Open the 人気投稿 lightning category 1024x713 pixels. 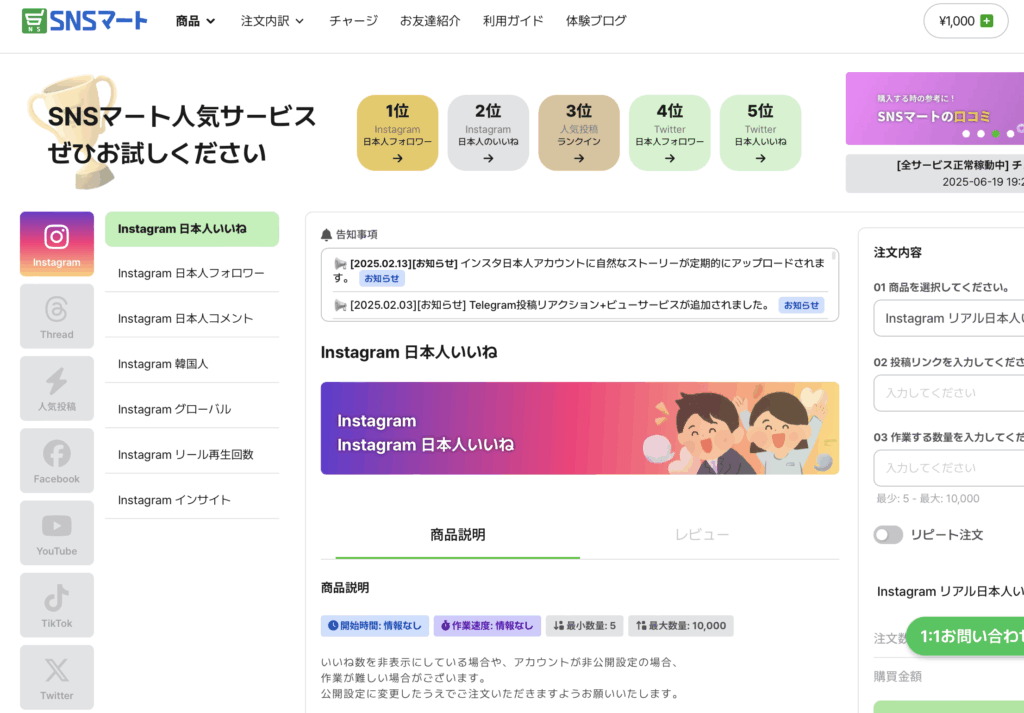pos(57,388)
